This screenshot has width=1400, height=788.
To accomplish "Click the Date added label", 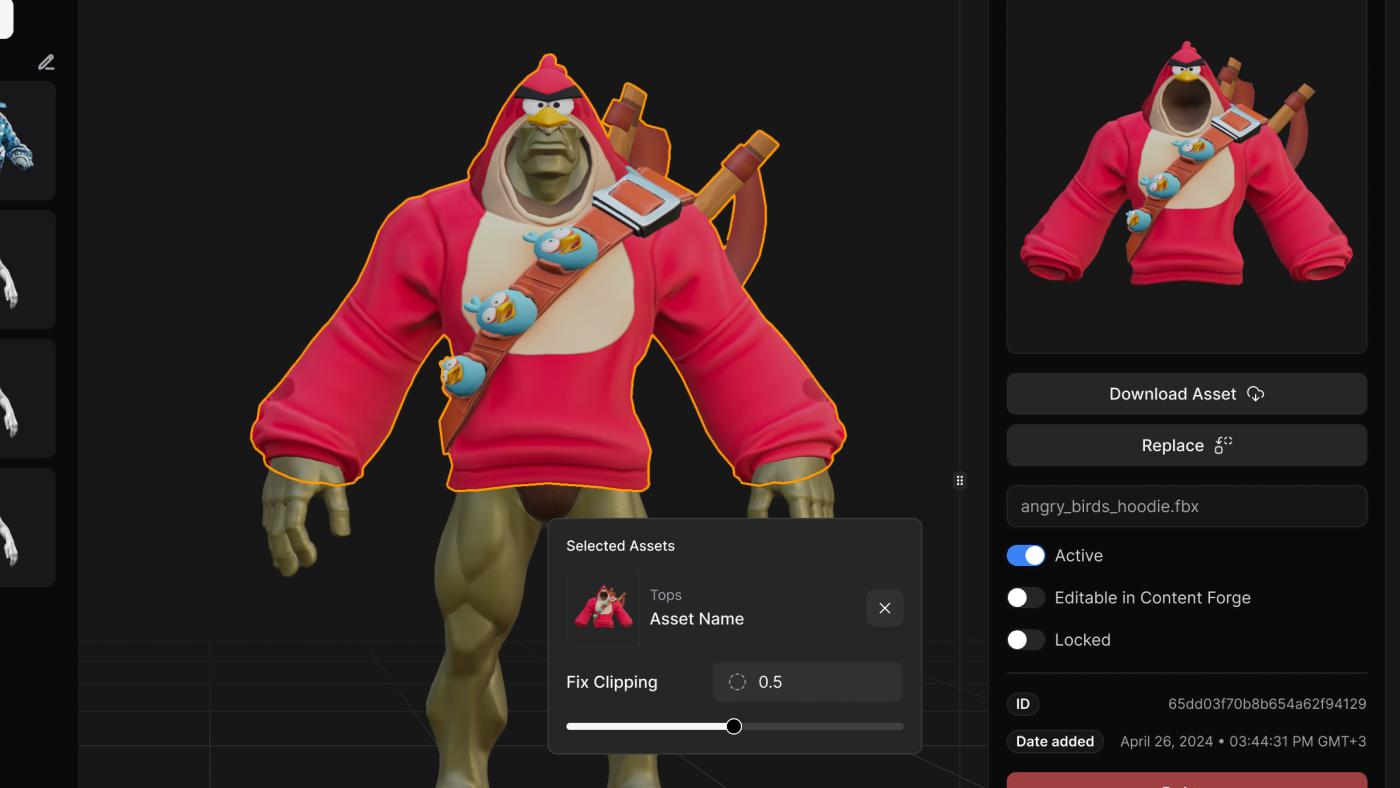I will point(1055,742).
